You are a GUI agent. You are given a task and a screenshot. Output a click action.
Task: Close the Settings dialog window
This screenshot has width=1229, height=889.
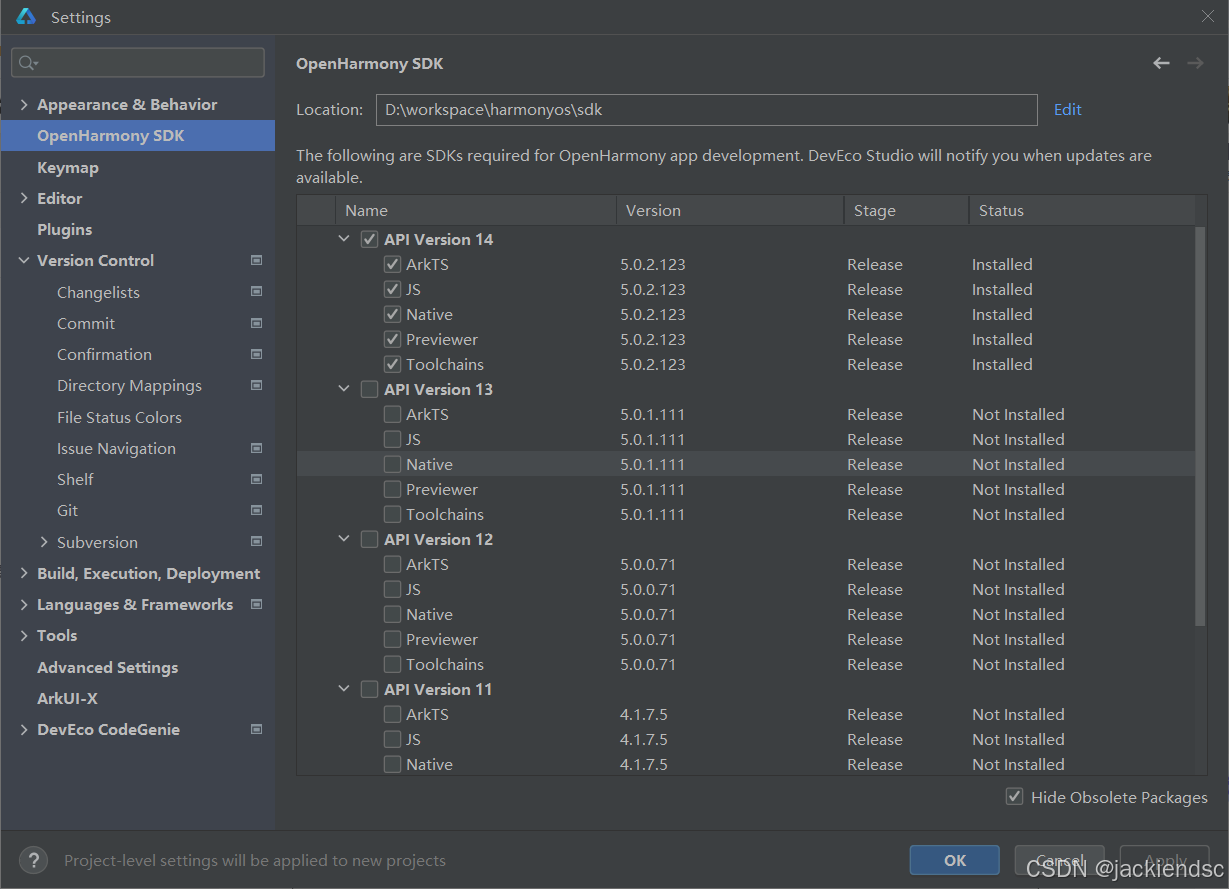(x=1208, y=16)
